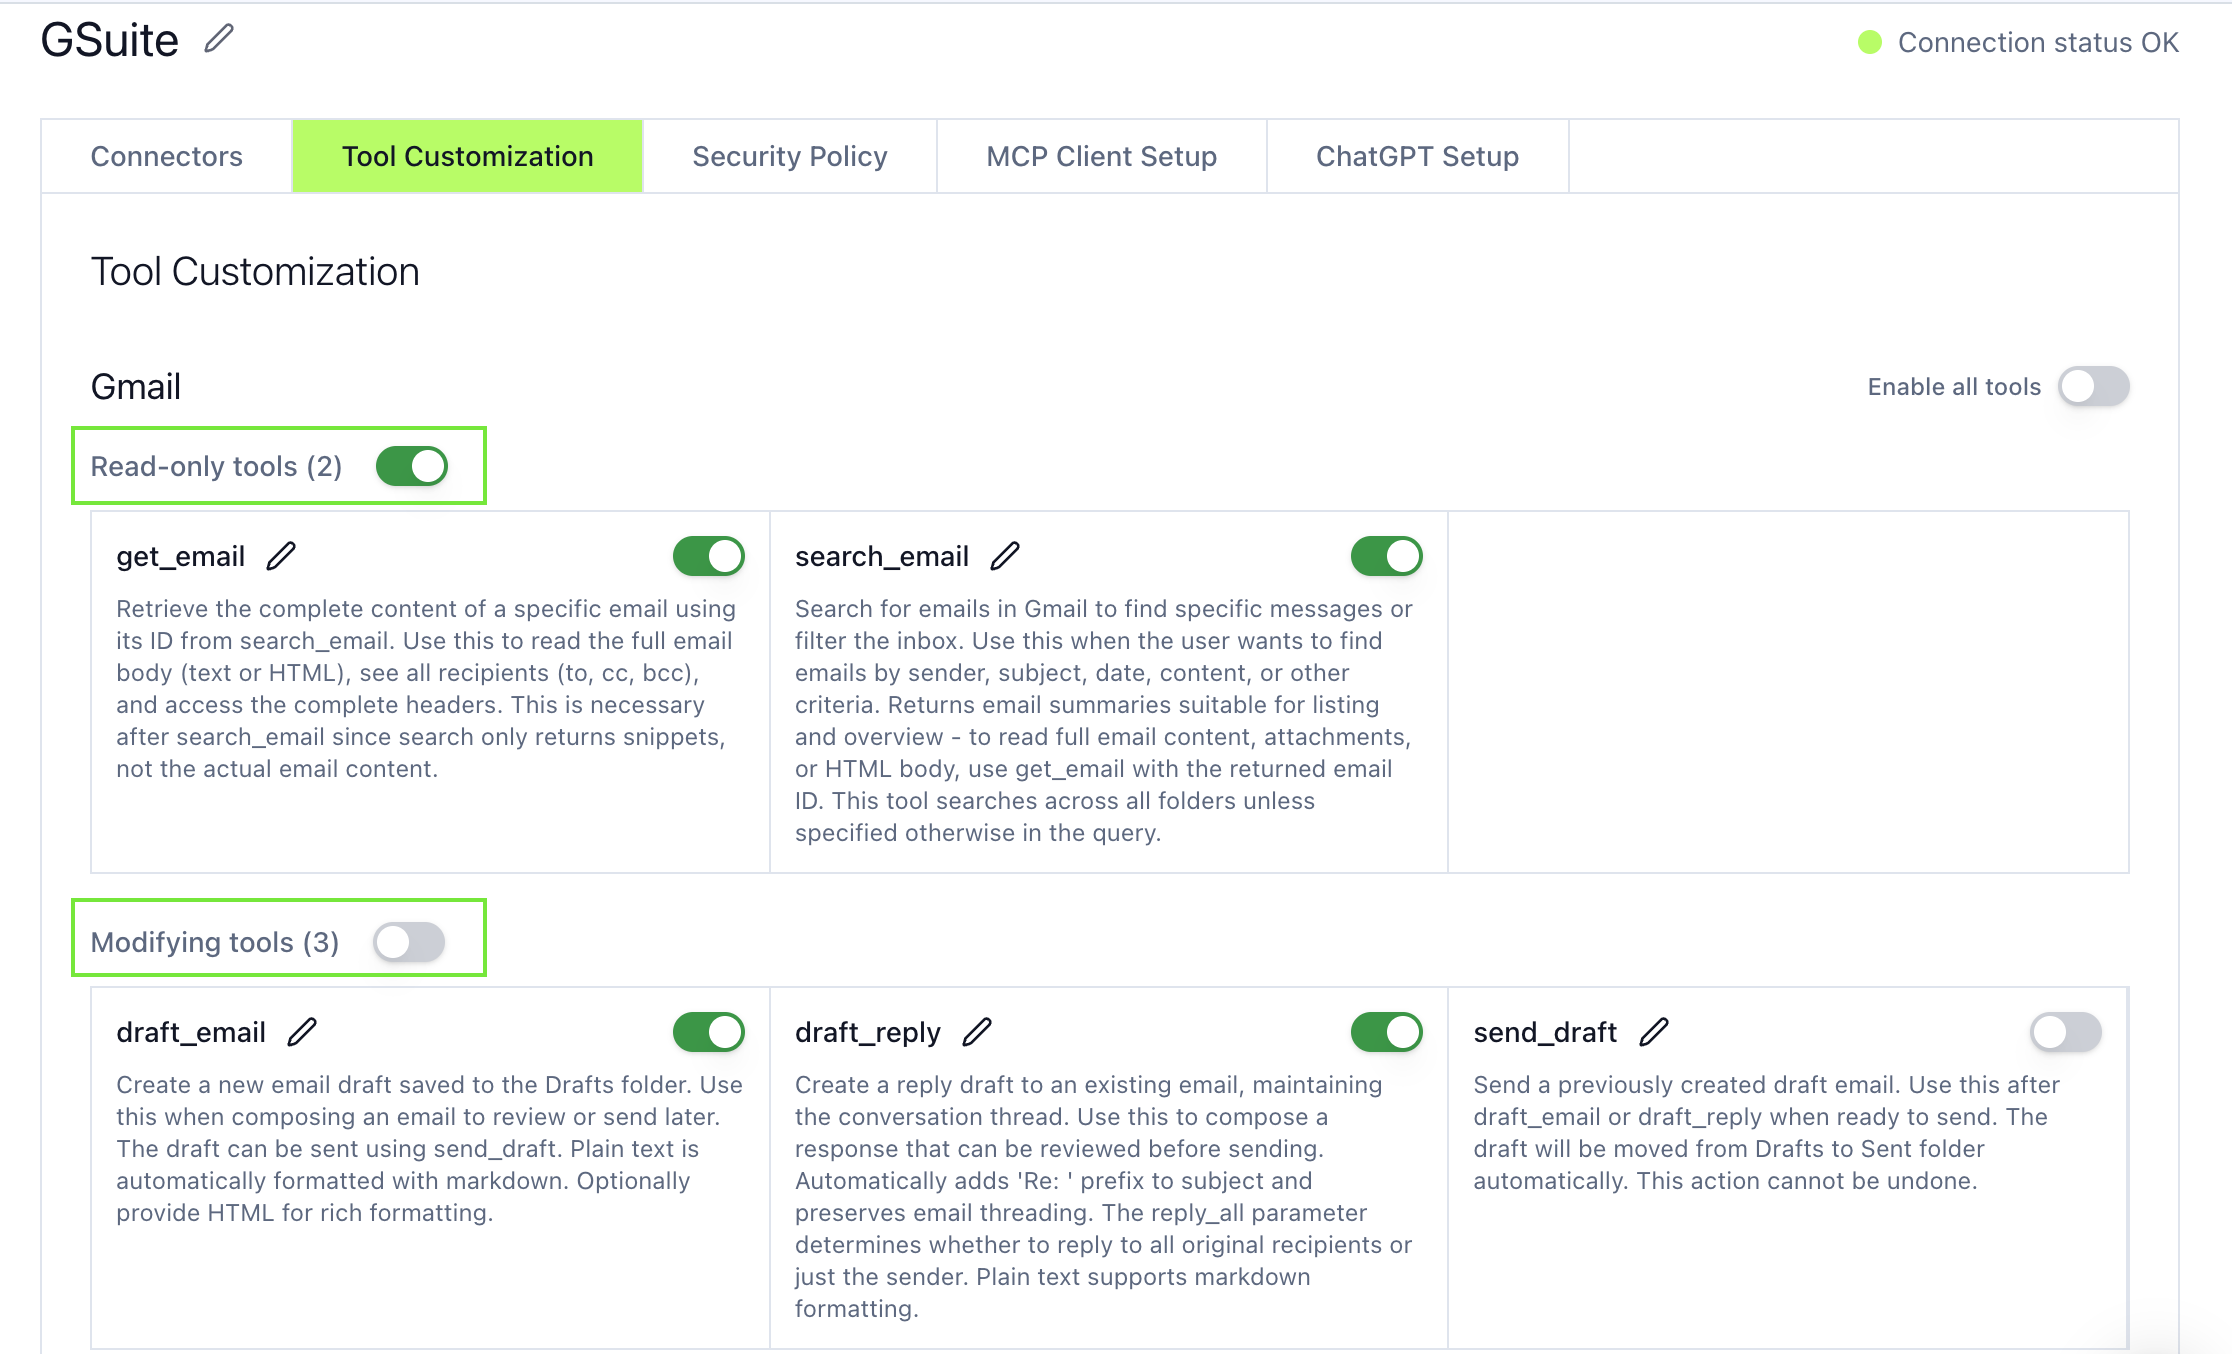This screenshot has height=1354, width=2232.
Task: Rename draft_email via its pencil icon
Action: (302, 1032)
